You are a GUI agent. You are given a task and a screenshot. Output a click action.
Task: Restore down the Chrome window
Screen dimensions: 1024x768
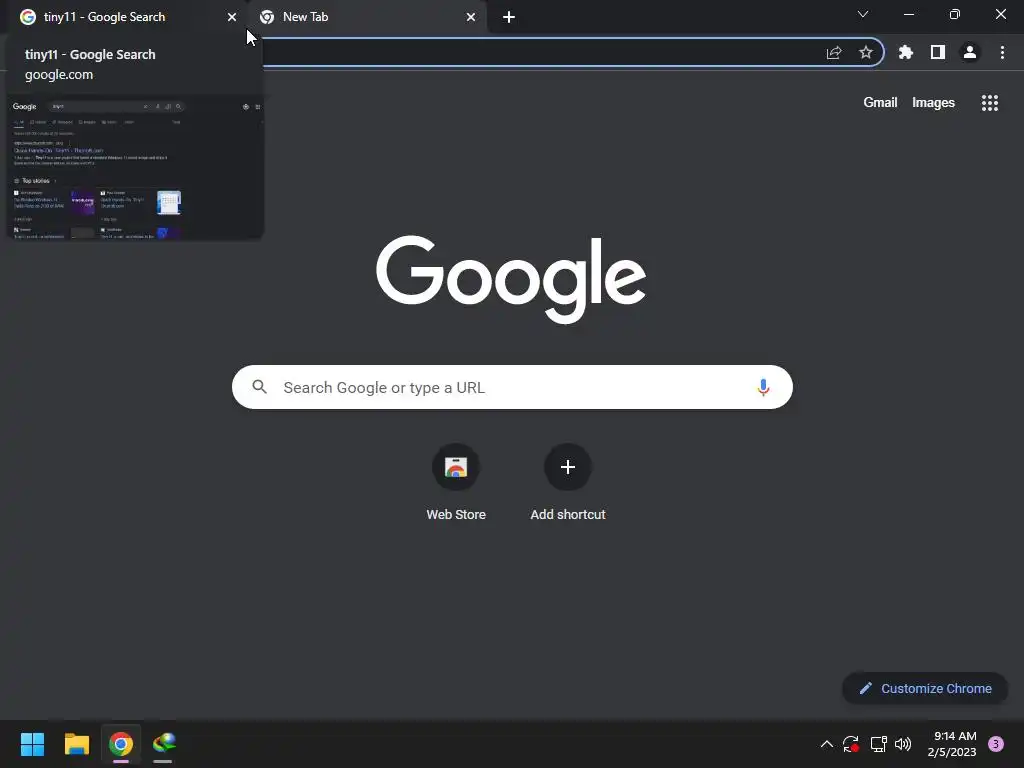click(x=955, y=14)
